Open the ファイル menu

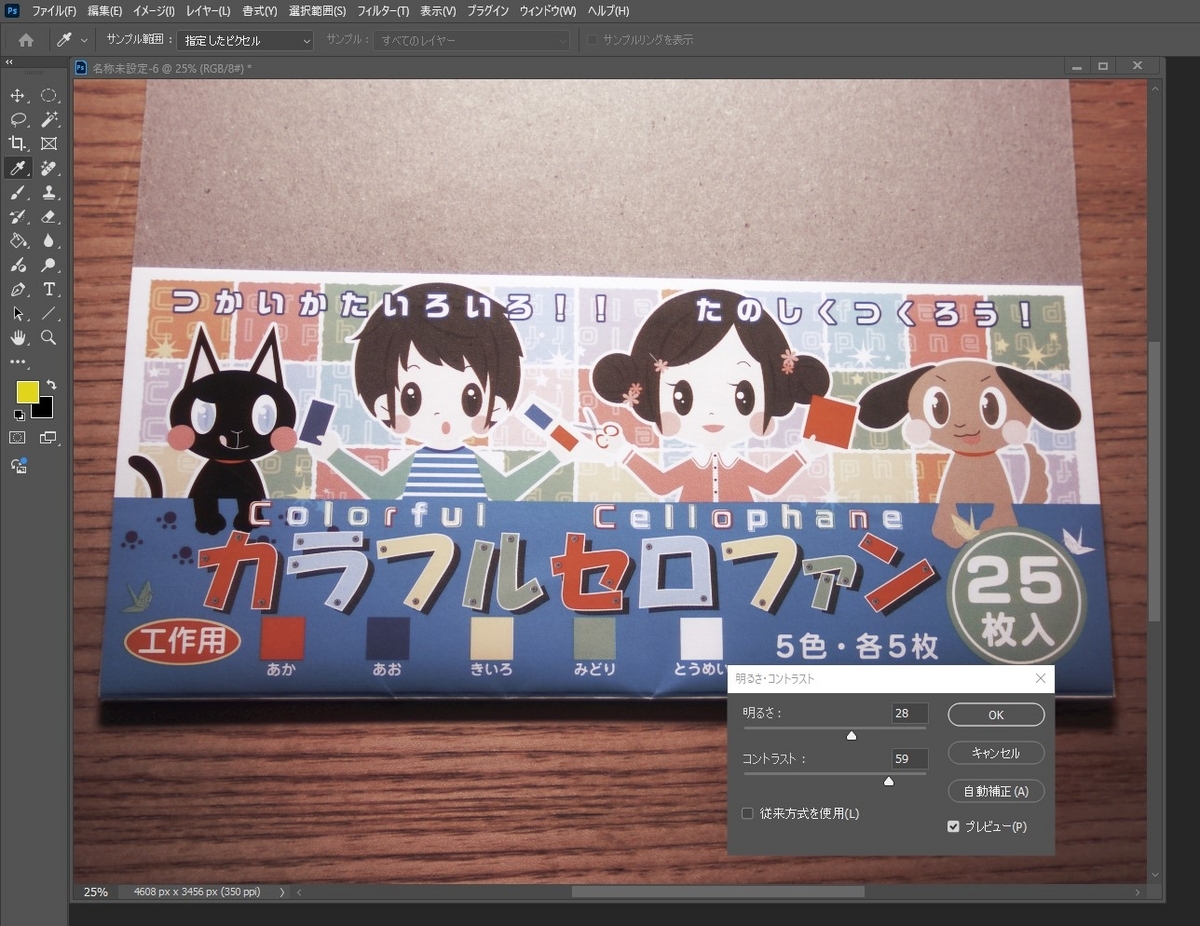pos(55,11)
